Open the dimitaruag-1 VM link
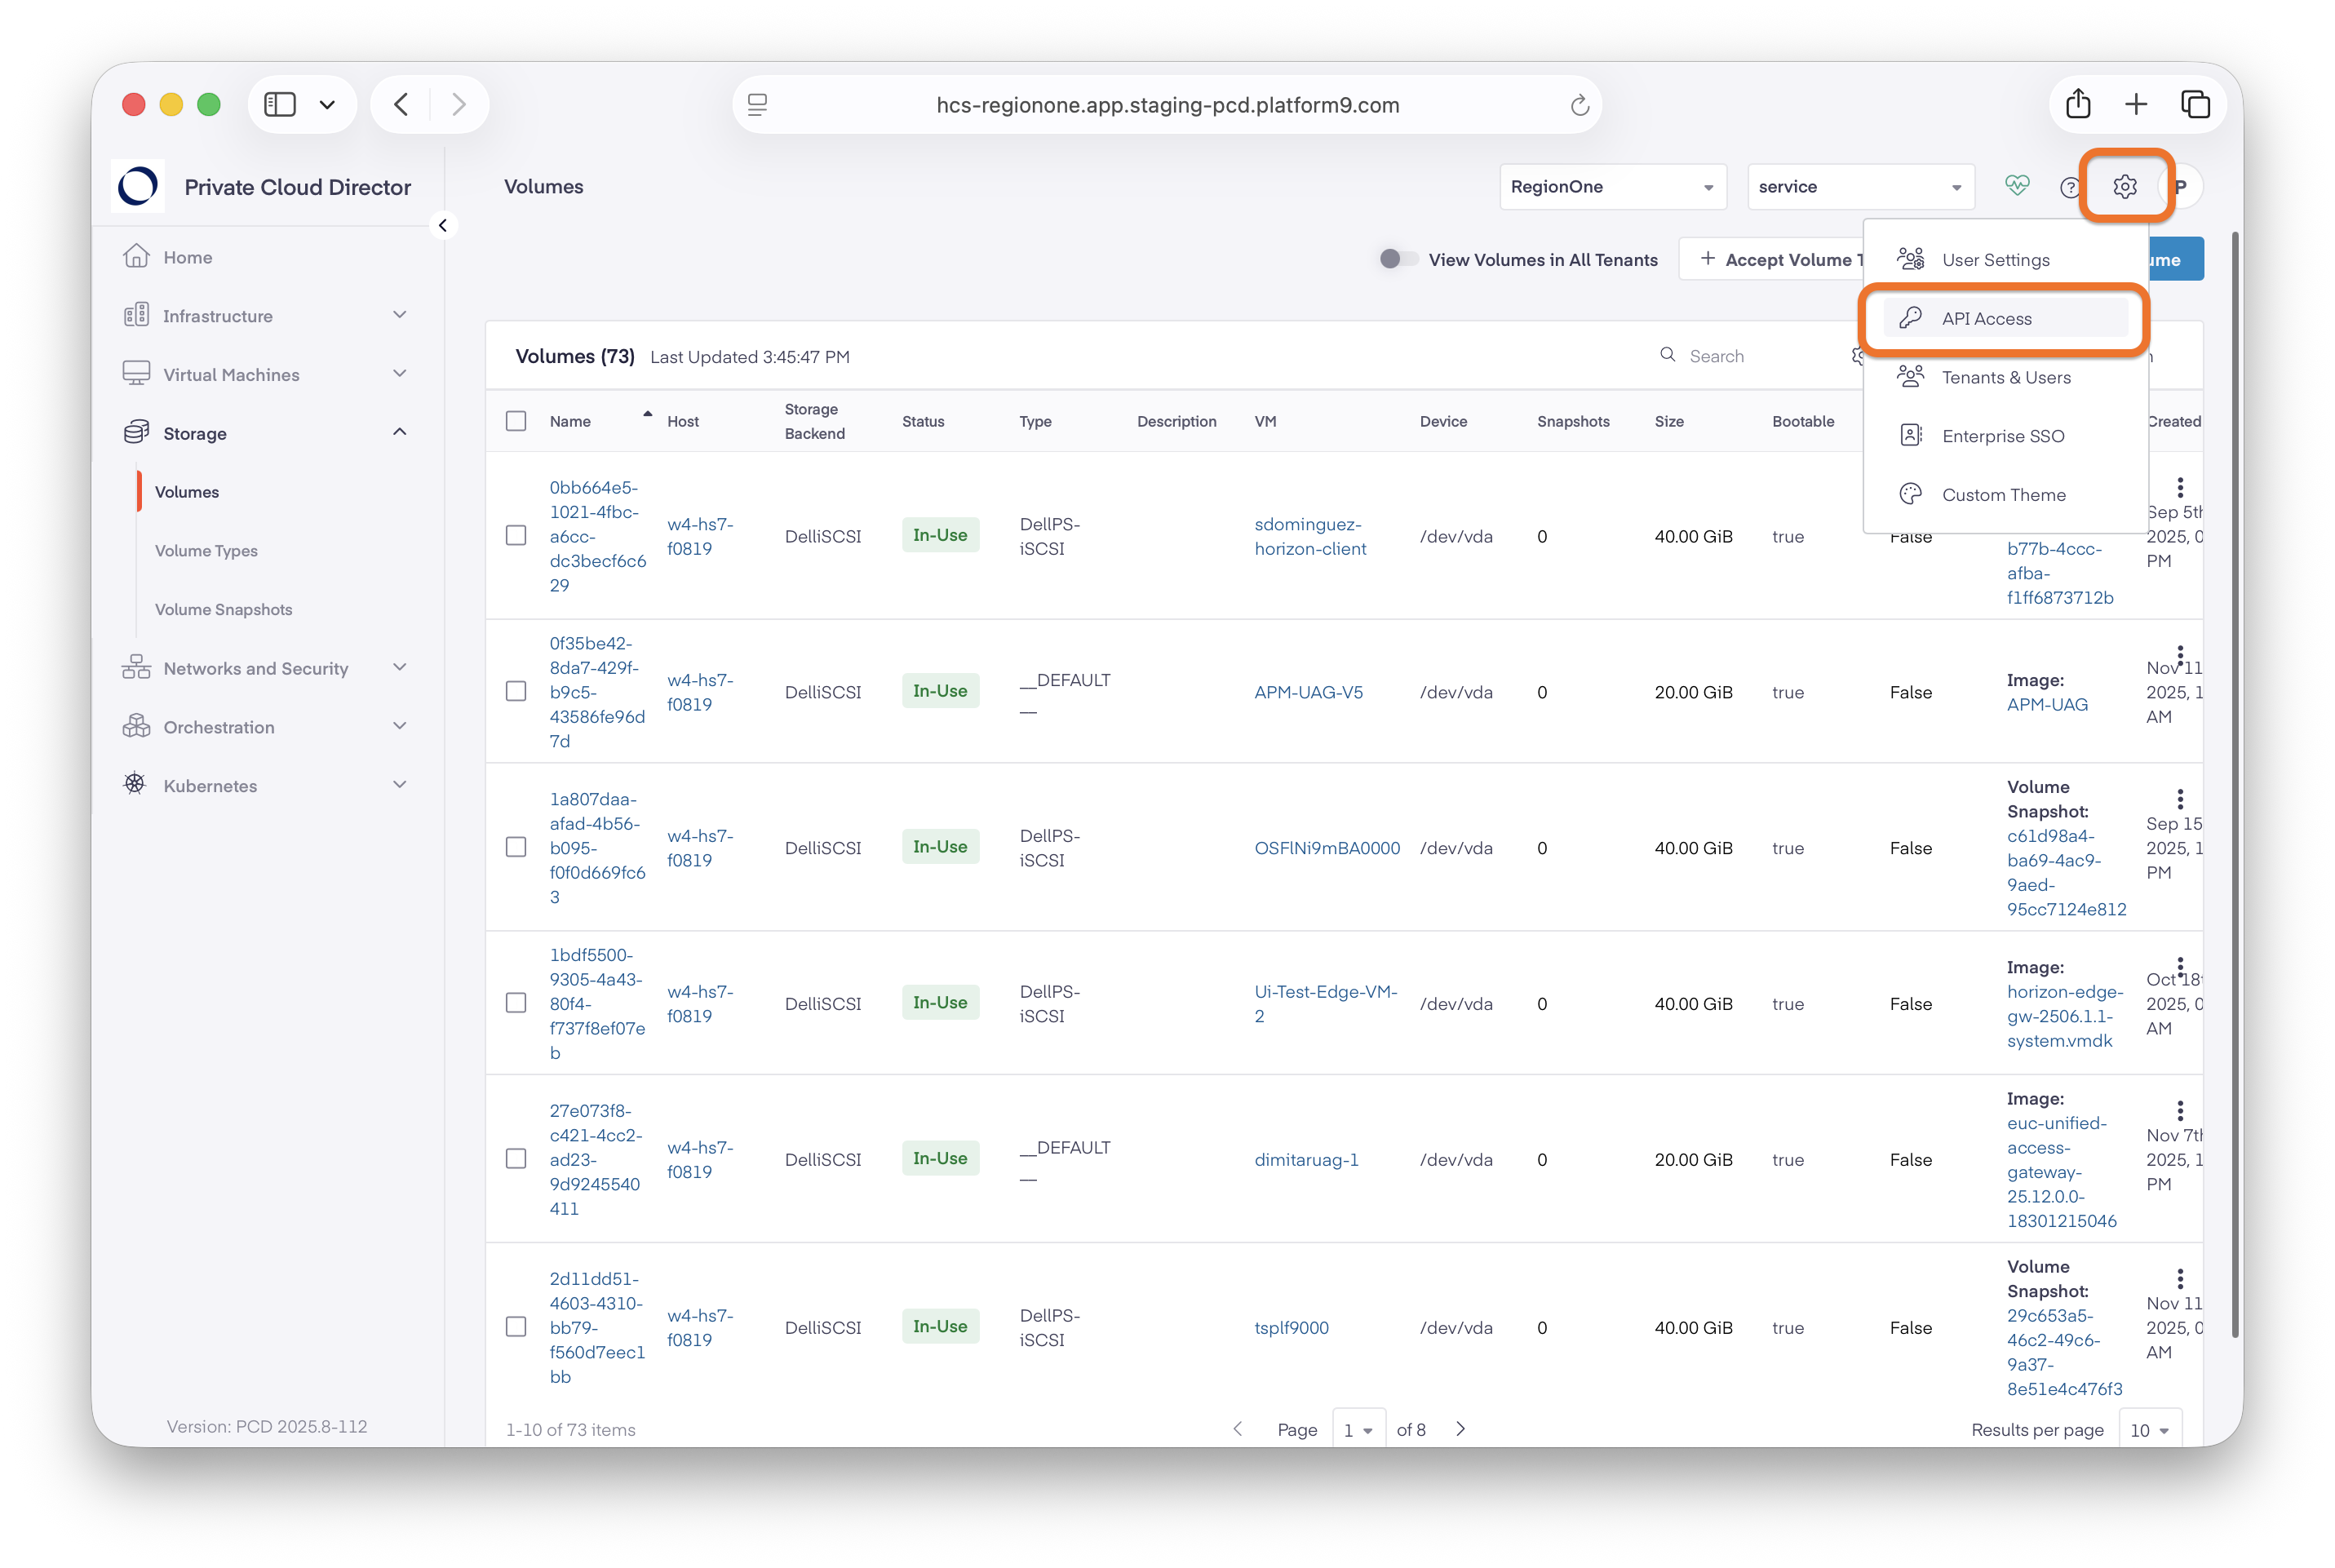Viewport: 2335px width, 1568px height. [x=1306, y=1160]
